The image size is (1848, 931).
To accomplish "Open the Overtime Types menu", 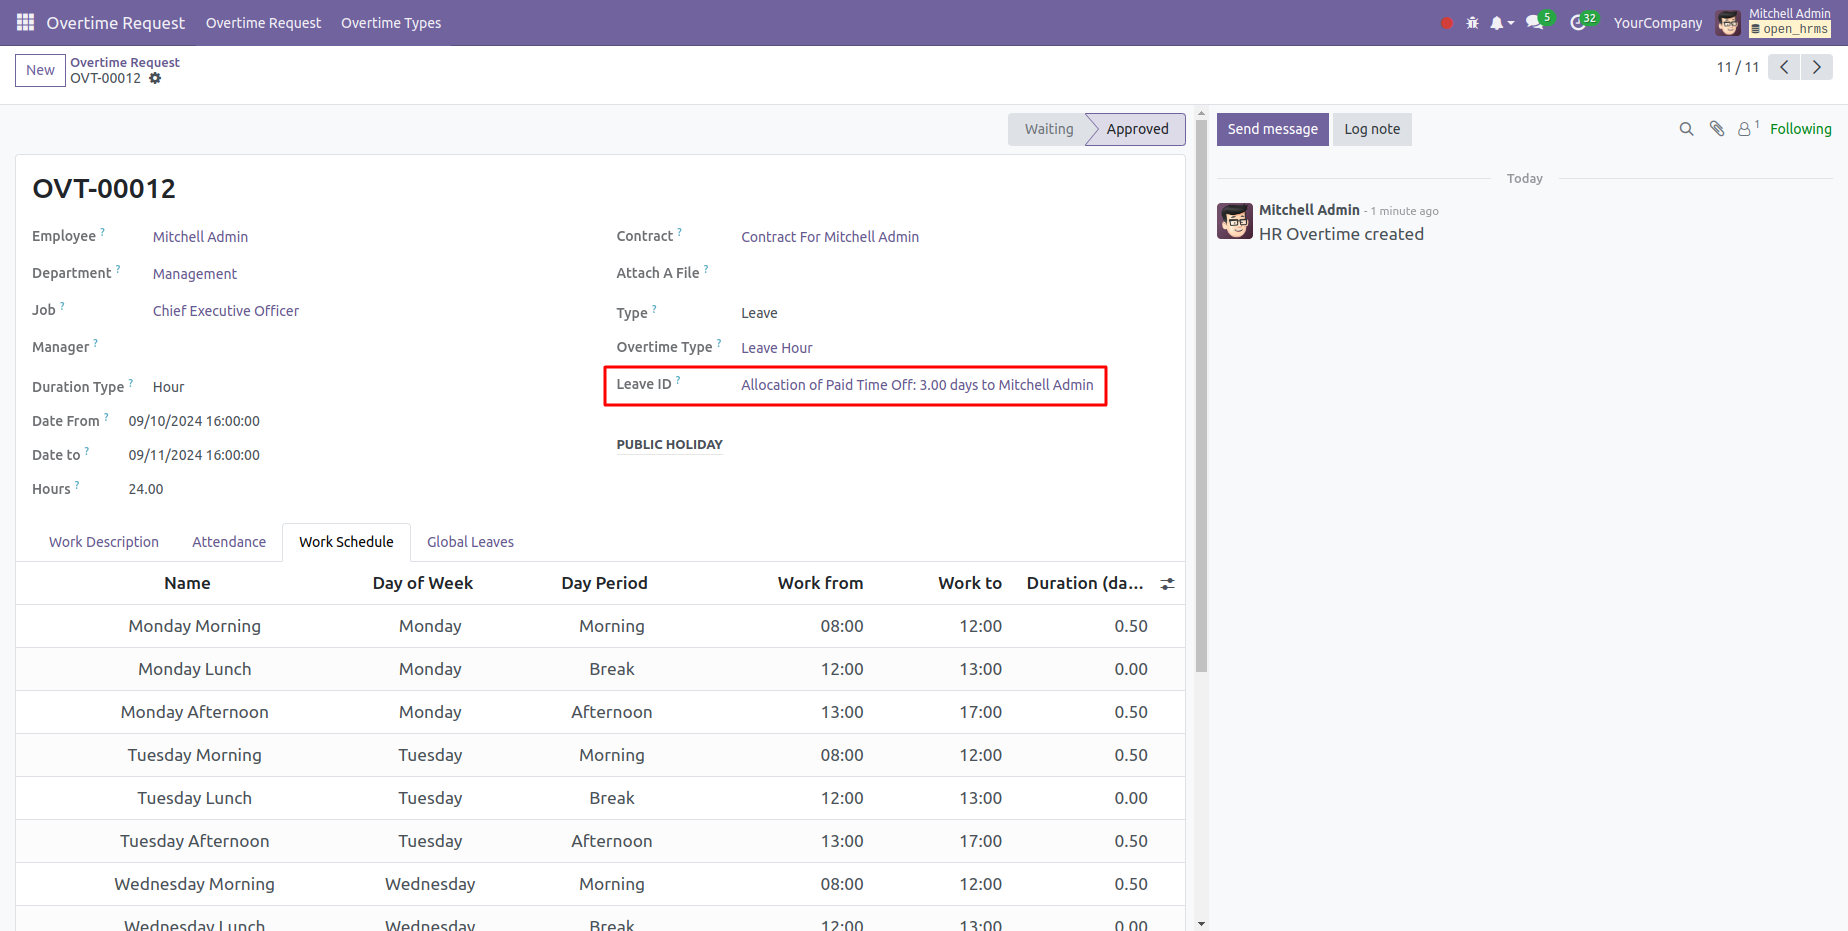I will (390, 23).
